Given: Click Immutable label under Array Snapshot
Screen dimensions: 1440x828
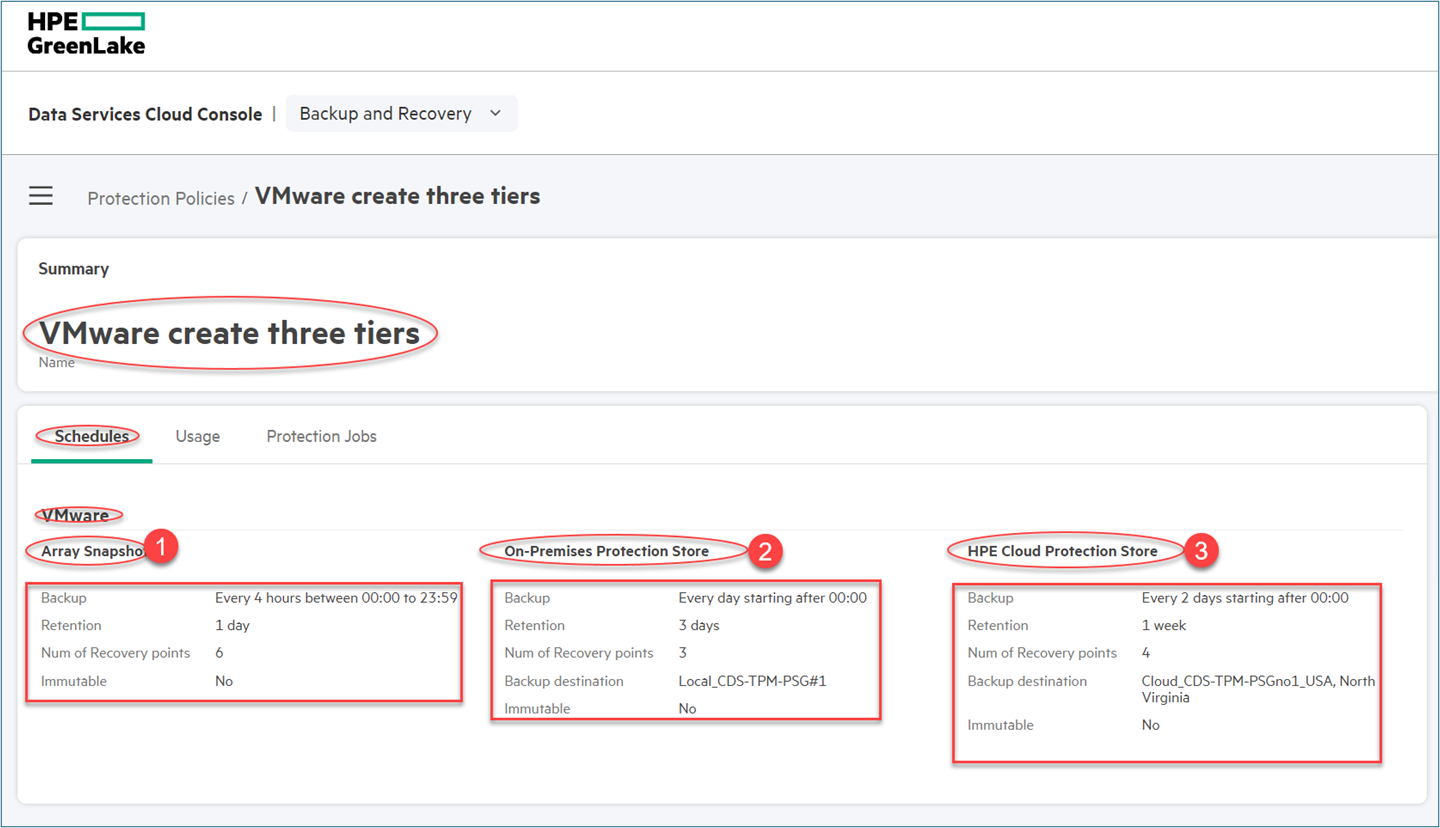Looking at the screenshot, I should (74, 681).
